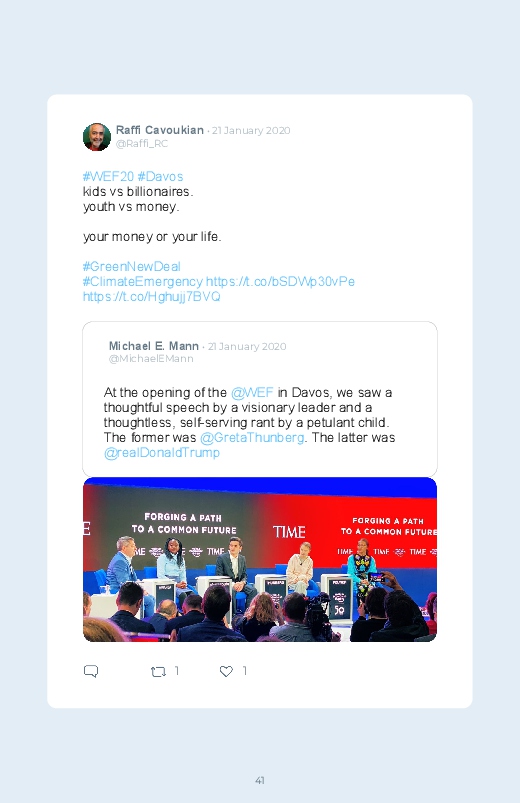Open the @GretaThunberg mention

coord(252,438)
